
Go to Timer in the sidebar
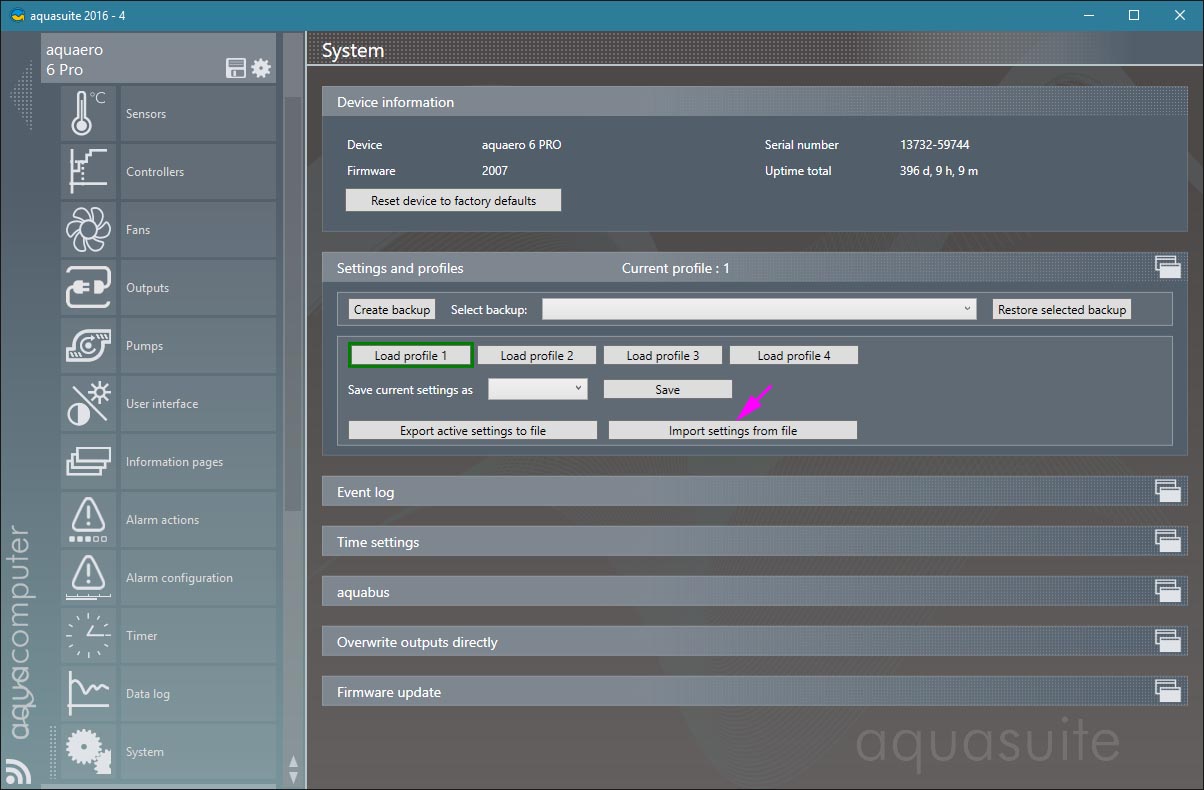(142, 636)
